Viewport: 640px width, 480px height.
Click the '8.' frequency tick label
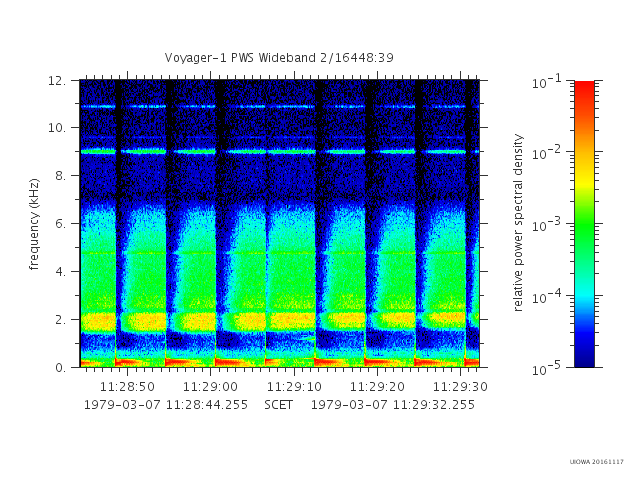coord(60,176)
